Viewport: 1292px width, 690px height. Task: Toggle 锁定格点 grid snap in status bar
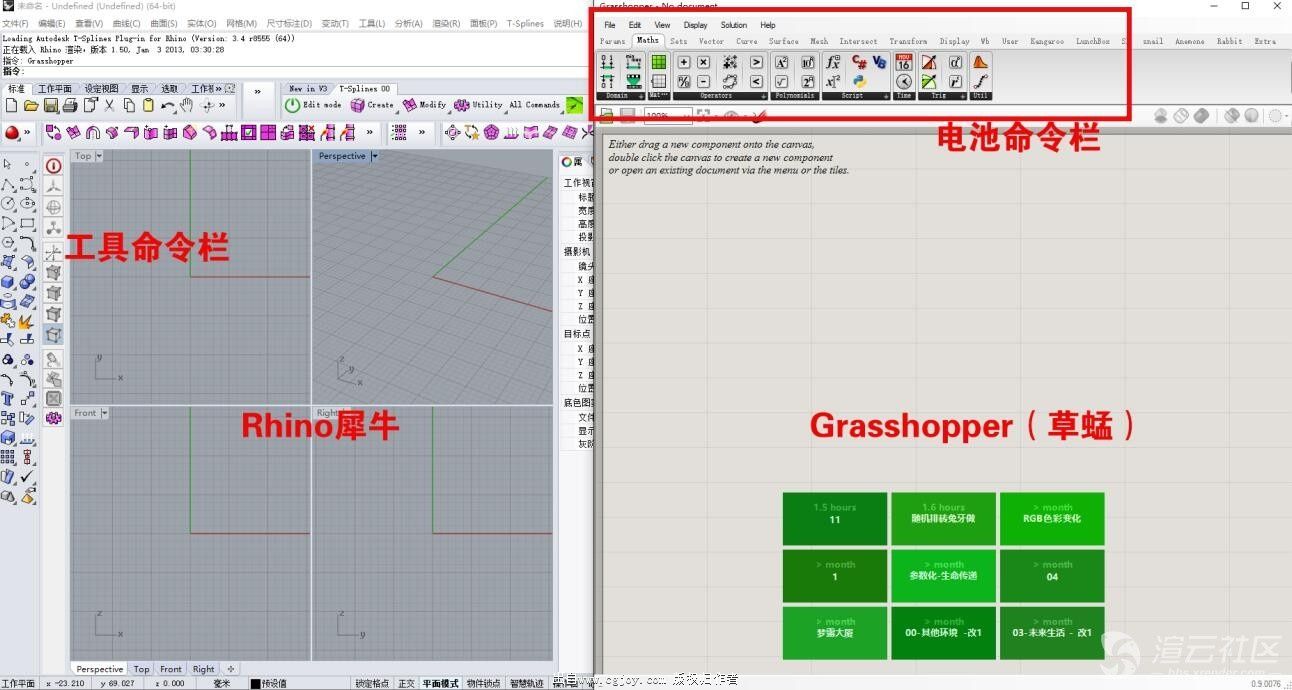pos(371,683)
